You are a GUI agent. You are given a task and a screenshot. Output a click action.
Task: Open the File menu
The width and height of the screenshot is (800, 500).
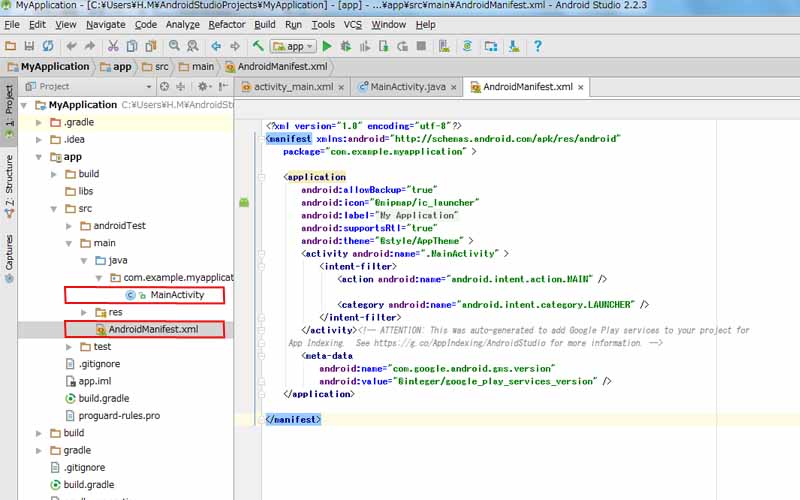coord(12,24)
